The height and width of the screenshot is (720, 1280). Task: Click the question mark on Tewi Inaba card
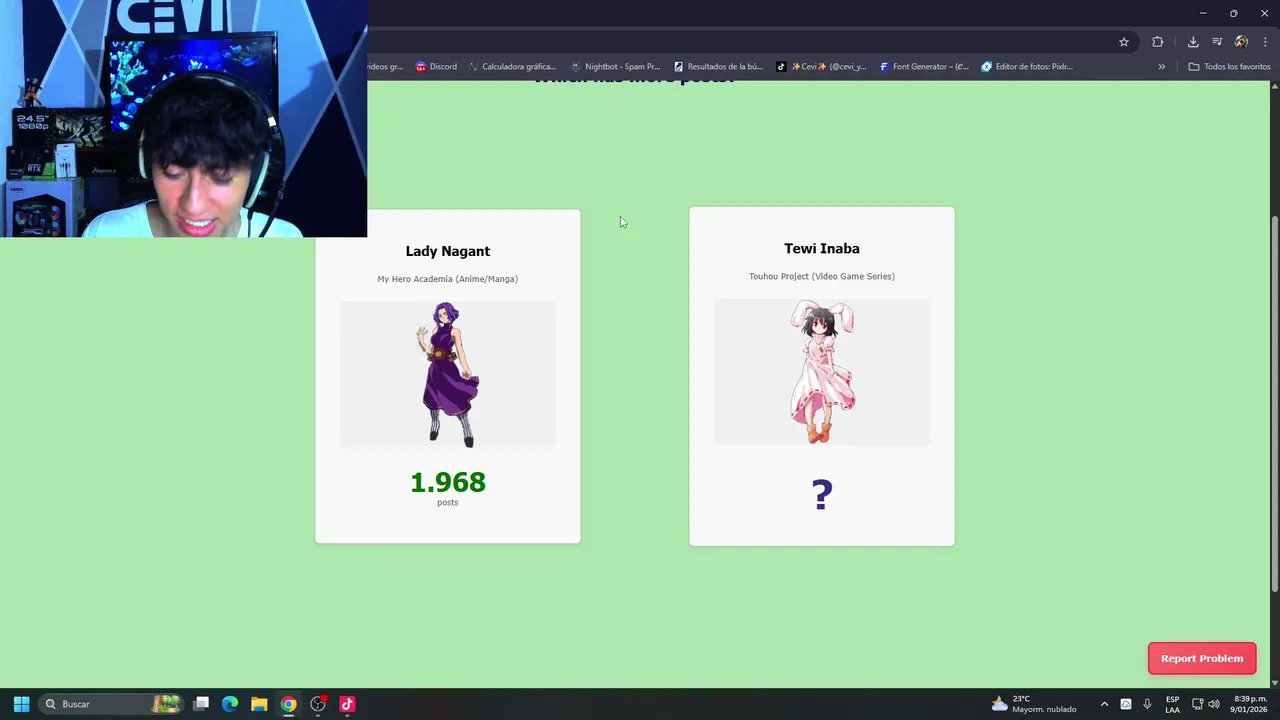(x=821, y=494)
